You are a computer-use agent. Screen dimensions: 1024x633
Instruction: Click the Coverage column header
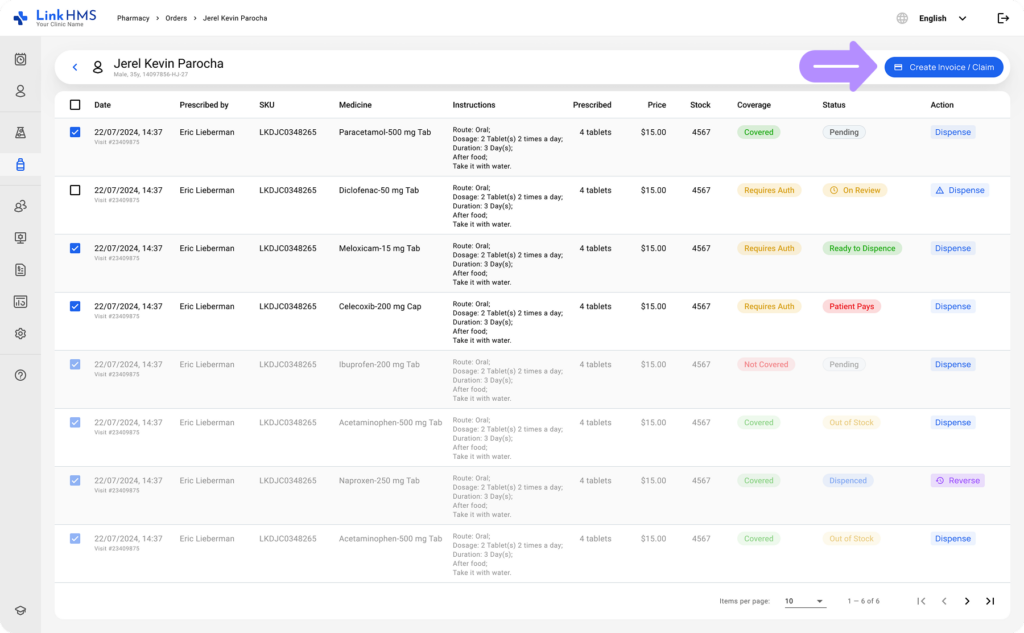(754, 105)
